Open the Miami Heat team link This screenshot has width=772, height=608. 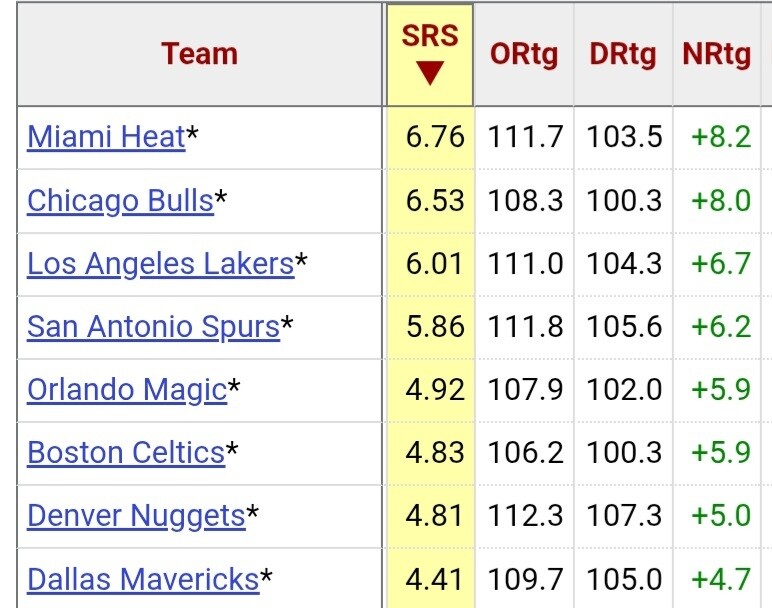click(x=106, y=137)
